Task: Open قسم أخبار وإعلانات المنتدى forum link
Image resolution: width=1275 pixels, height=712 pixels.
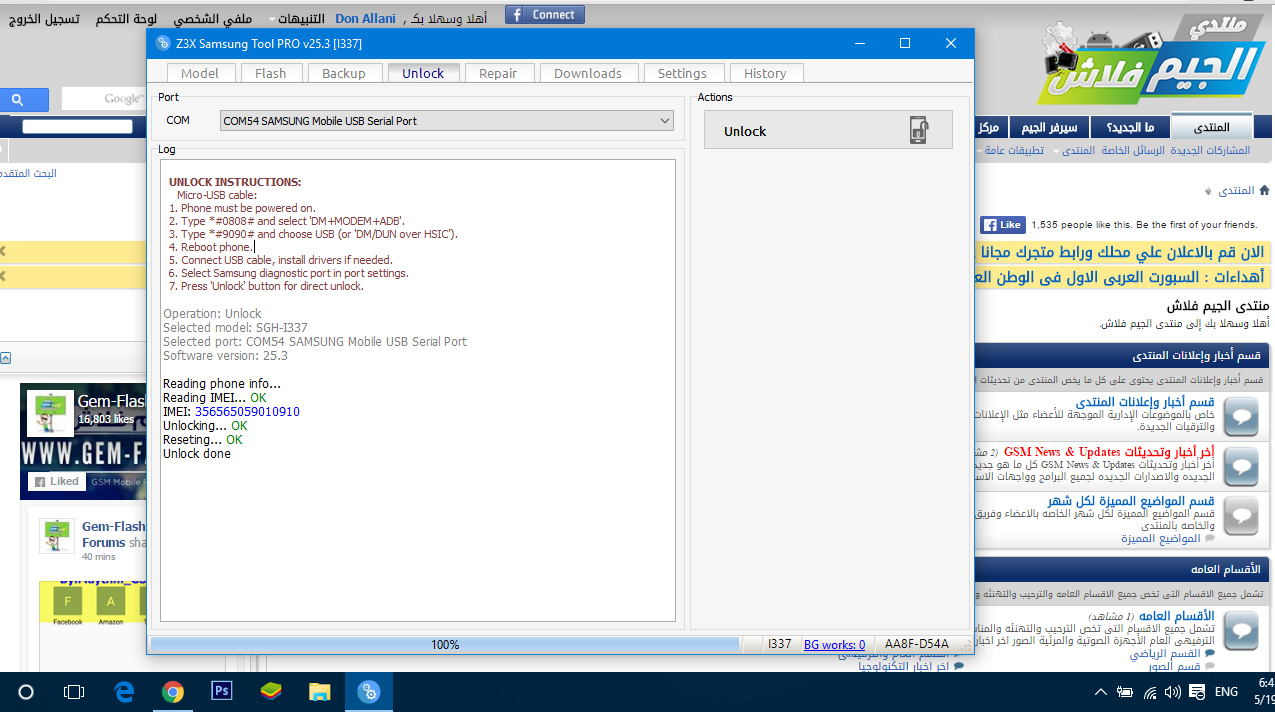Action: [1146, 402]
